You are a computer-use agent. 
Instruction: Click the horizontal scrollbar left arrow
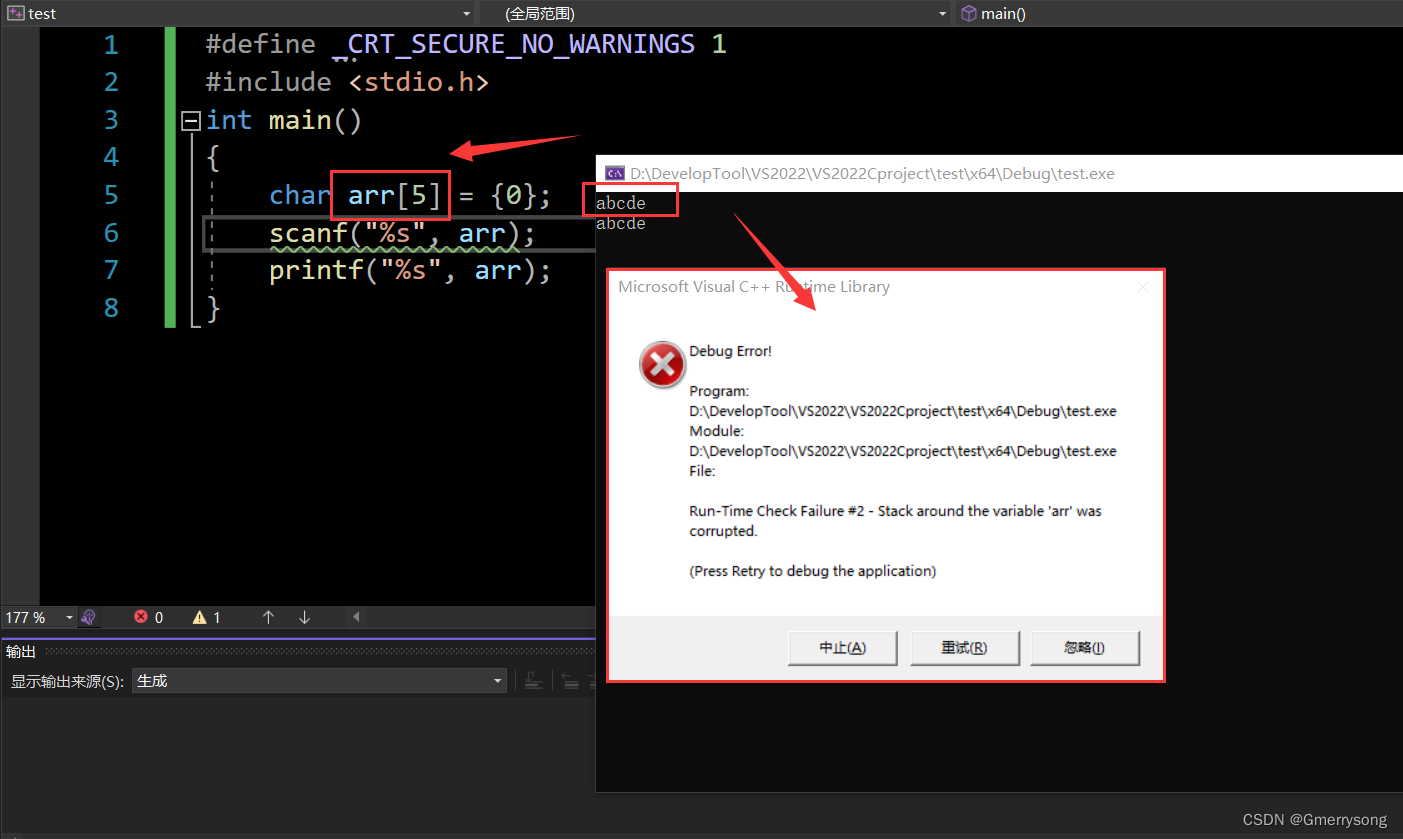[x=355, y=617]
